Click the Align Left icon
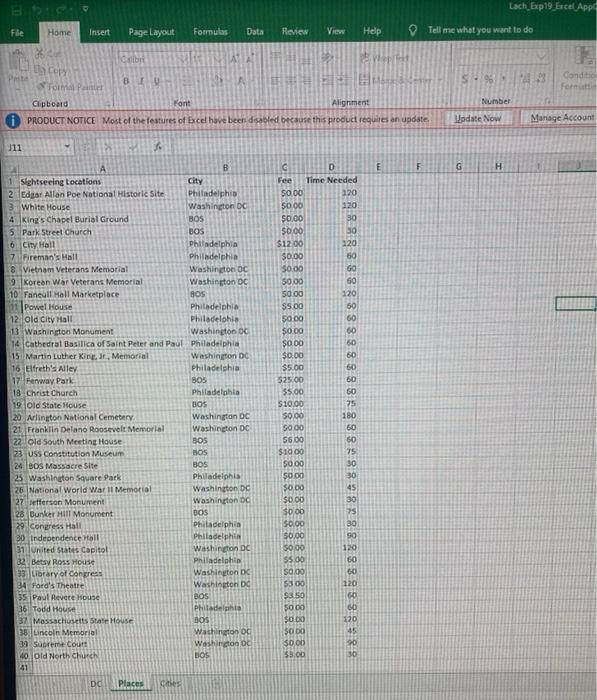 tap(276, 80)
